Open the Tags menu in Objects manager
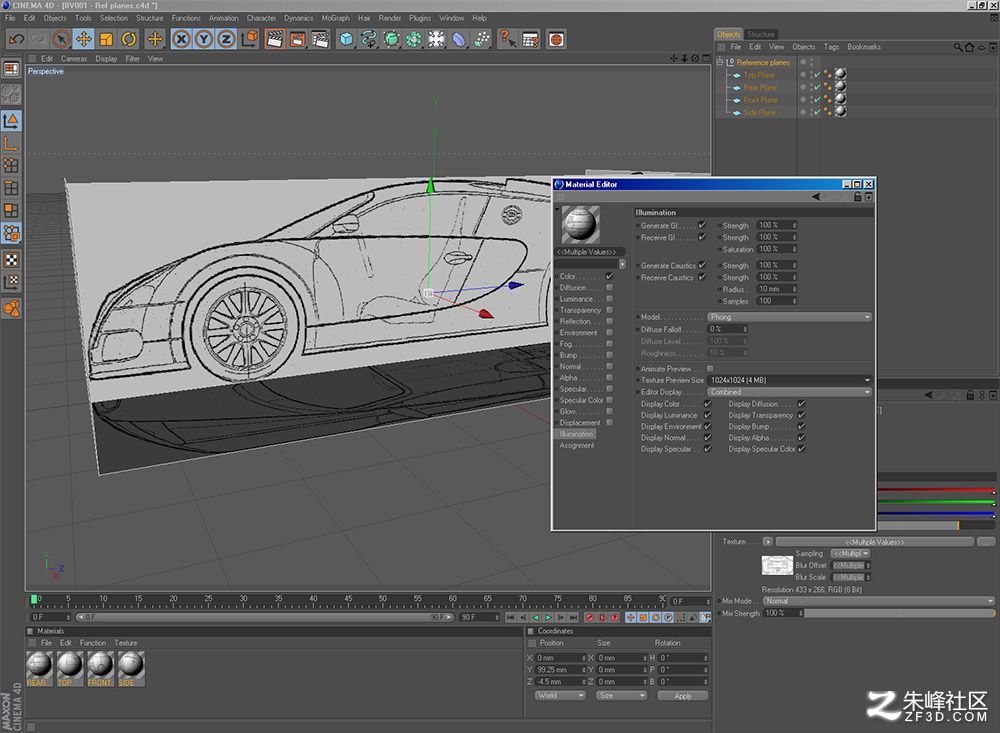1000x733 pixels. [x=831, y=47]
